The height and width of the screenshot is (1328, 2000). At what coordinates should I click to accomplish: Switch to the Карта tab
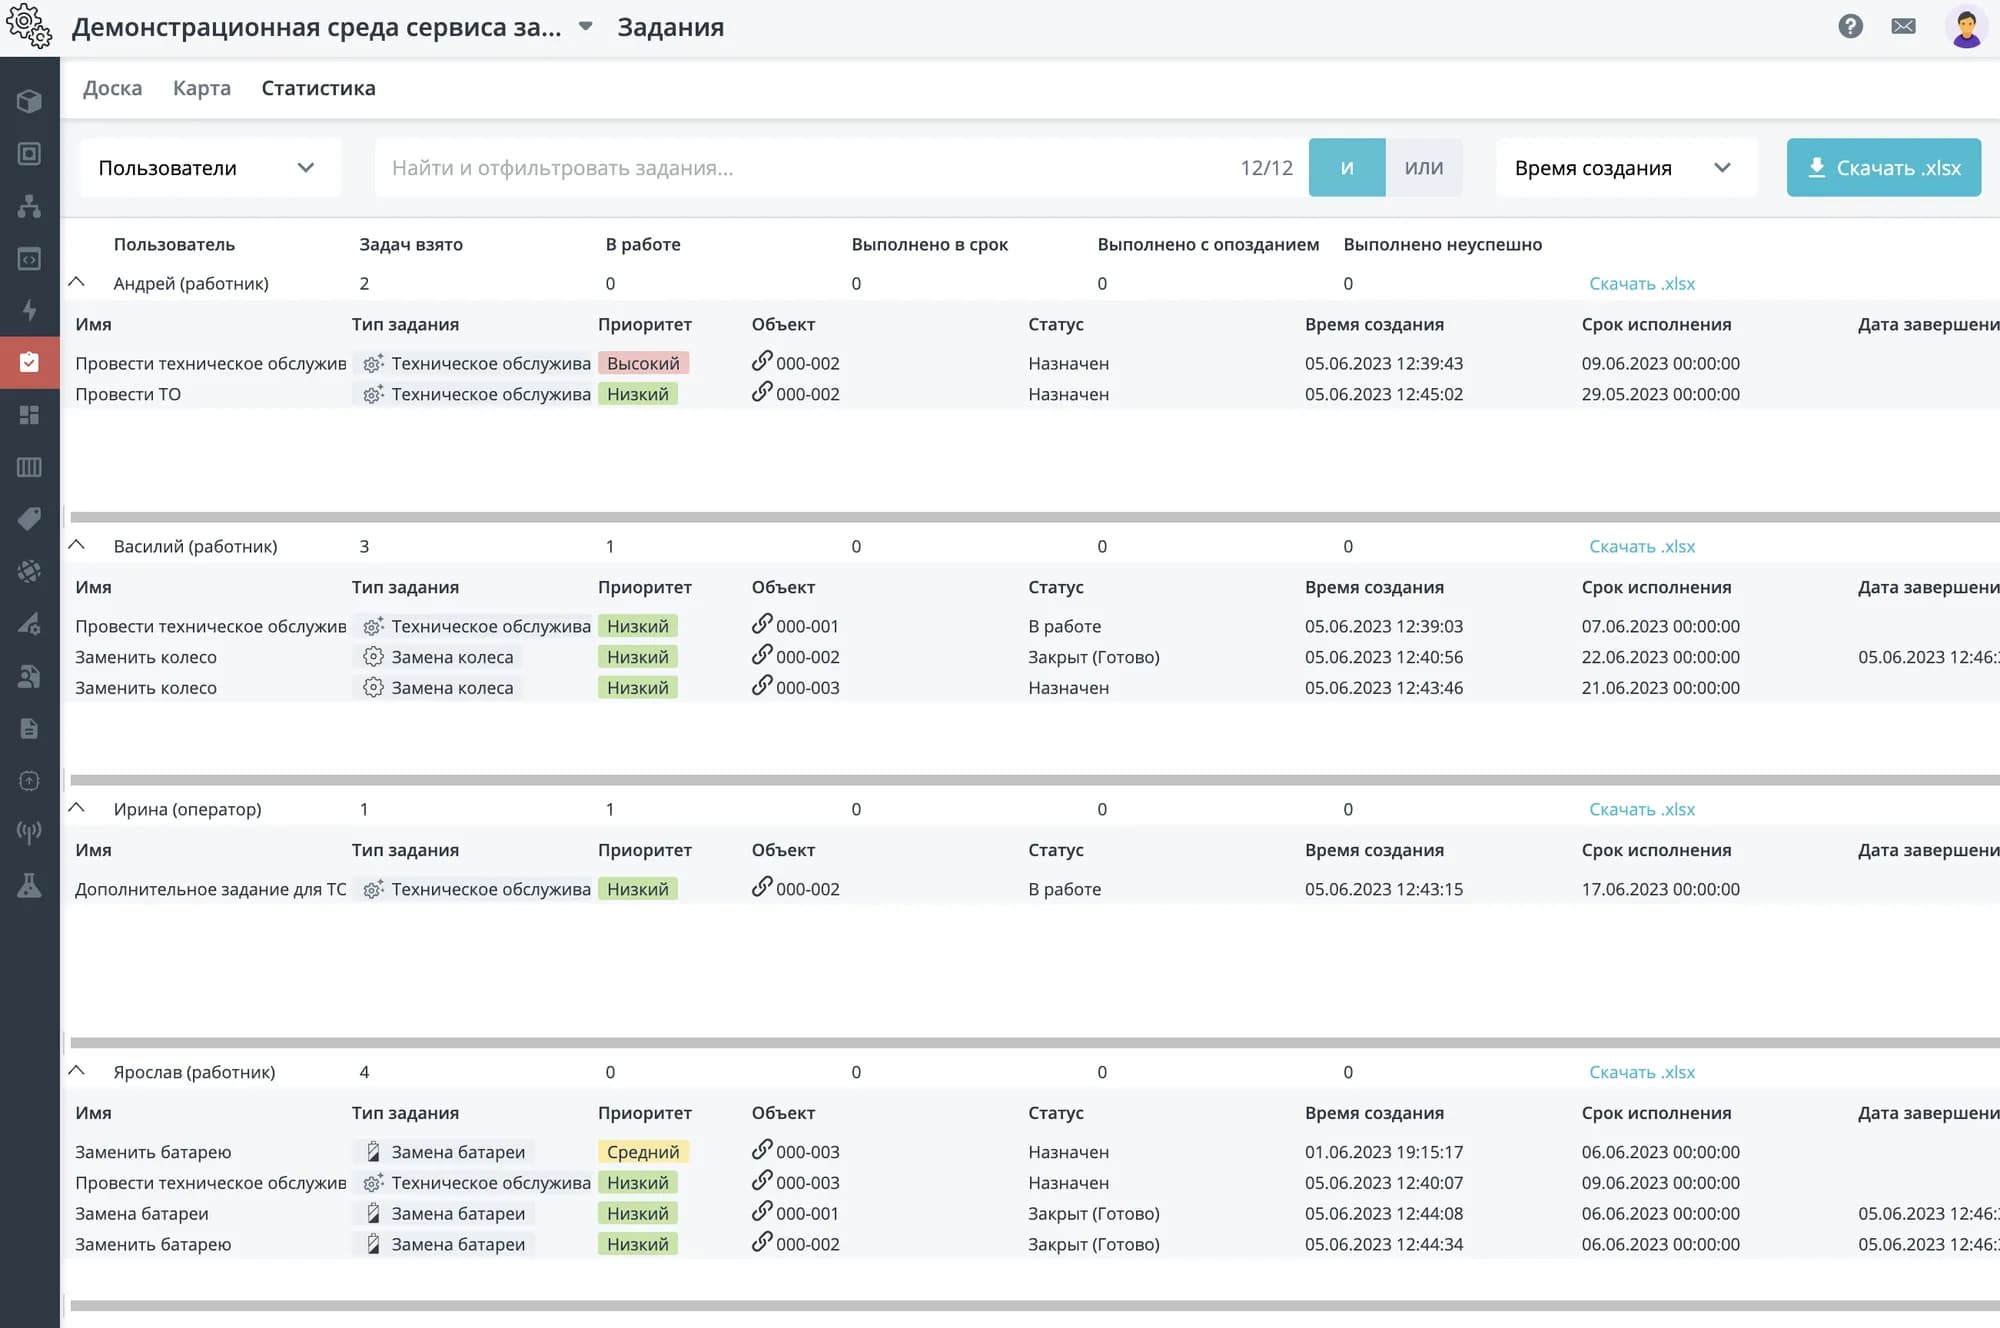pos(201,88)
